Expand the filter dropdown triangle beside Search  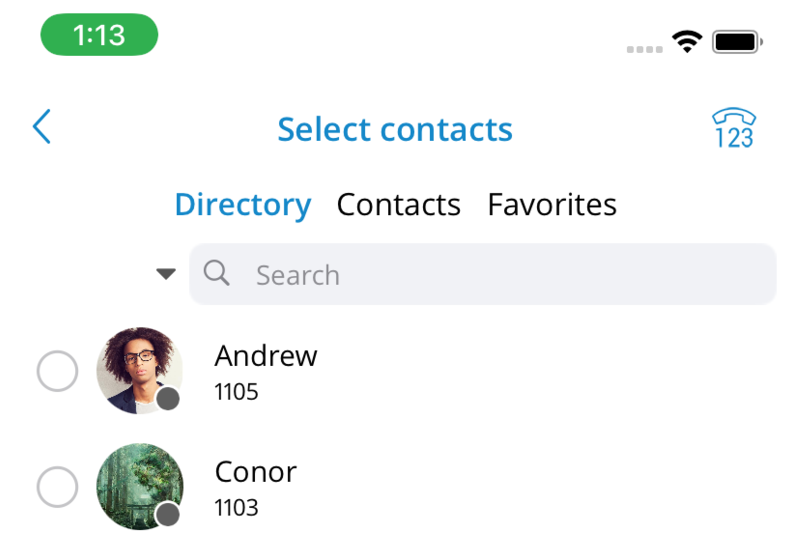click(166, 273)
